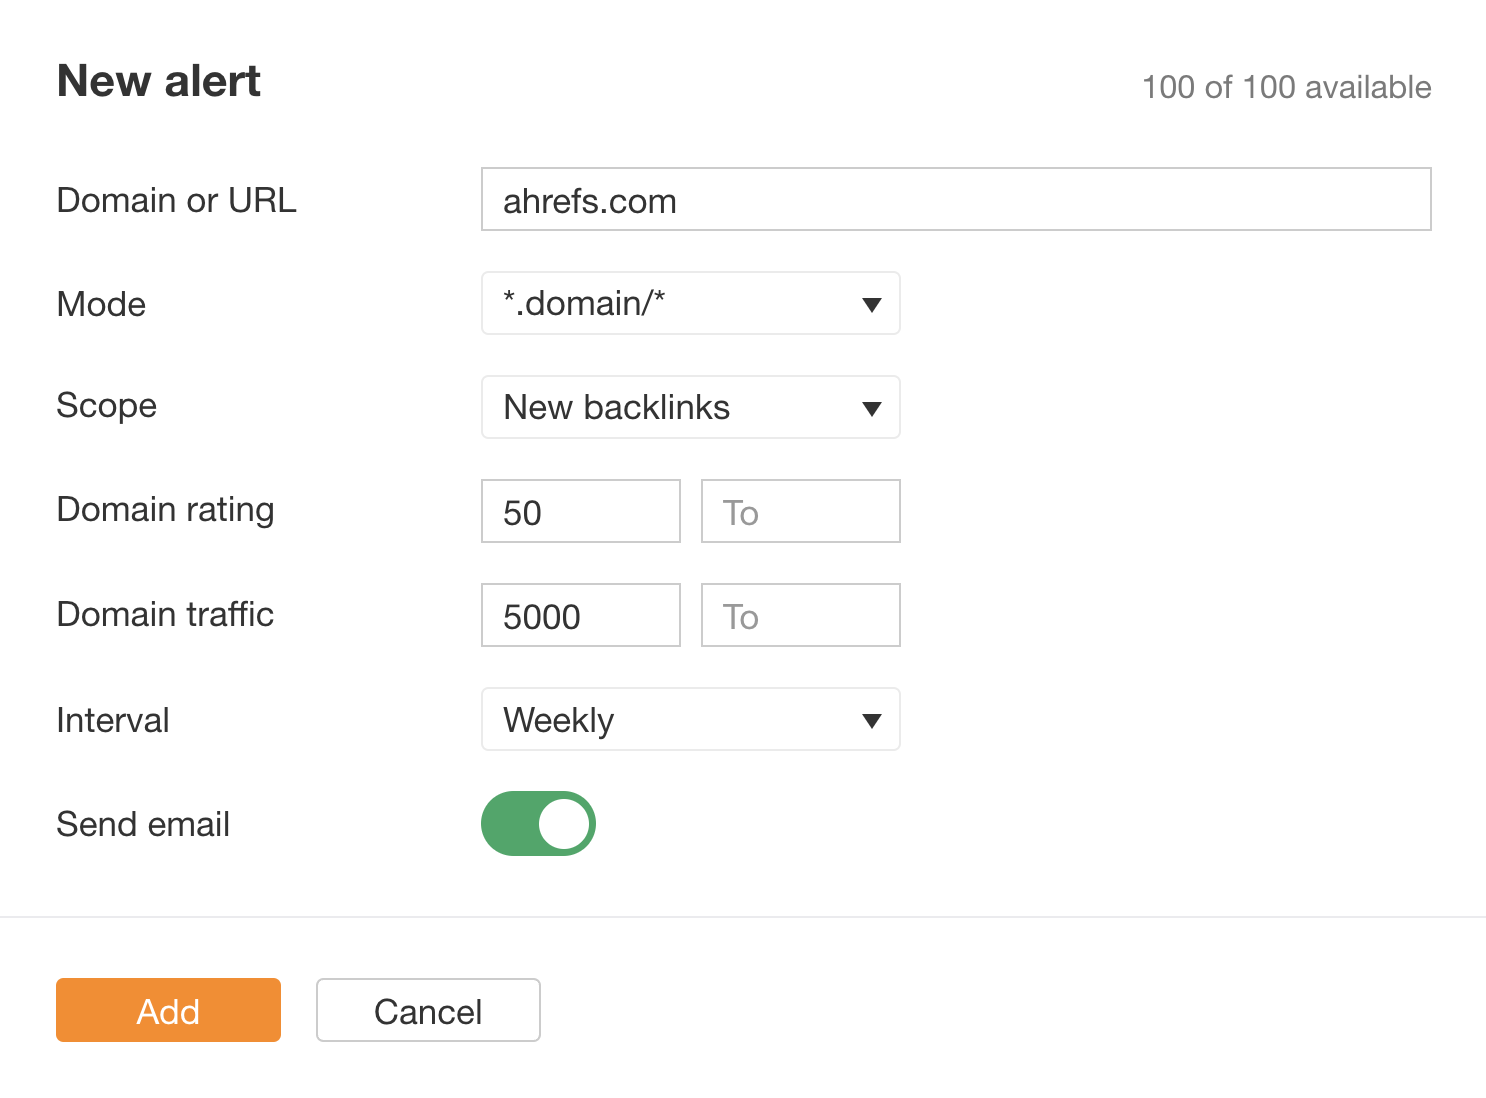Image resolution: width=1486 pixels, height=1098 pixels.
Task: Click the New backlinks scope value text
Action: (616, 407)
